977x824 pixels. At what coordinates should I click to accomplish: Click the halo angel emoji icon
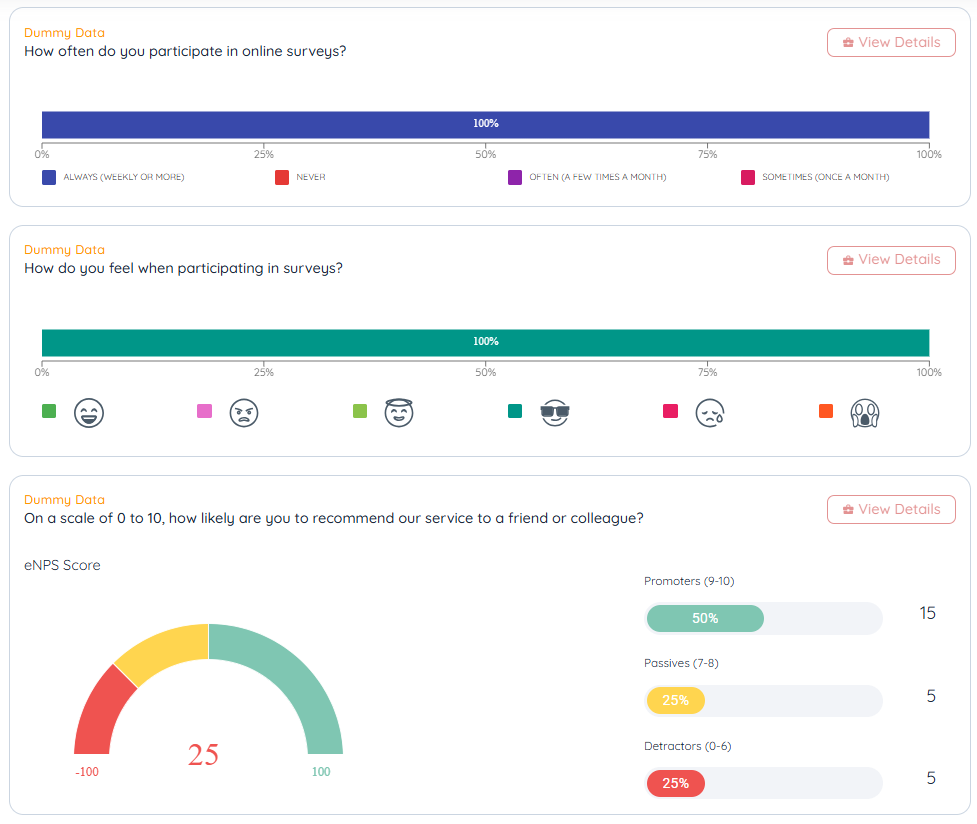(x=399, y=412)
